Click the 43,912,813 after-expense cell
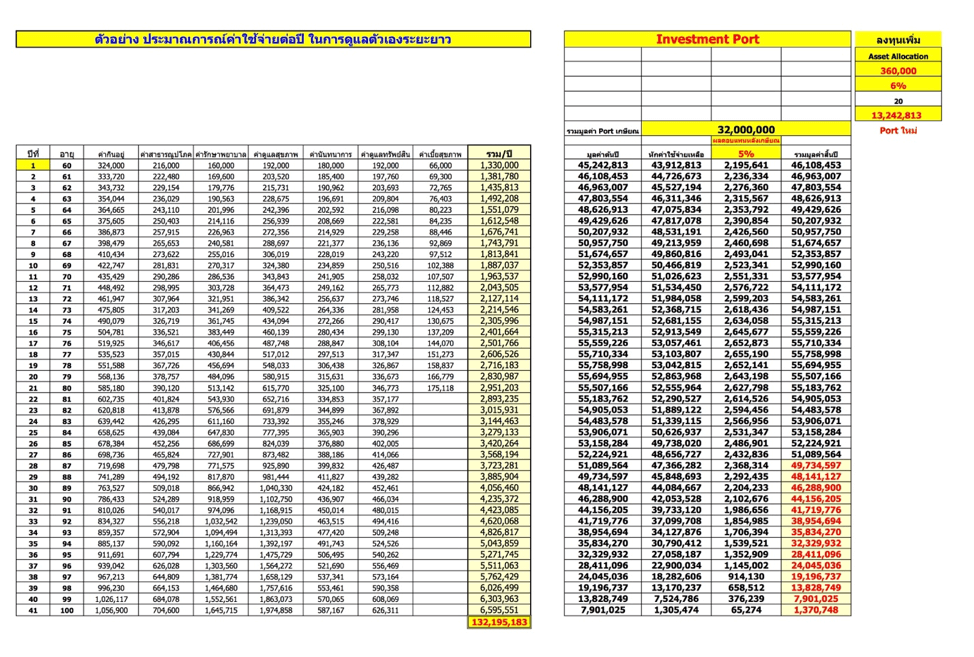The image size is (974, 657). pos(676,165)
